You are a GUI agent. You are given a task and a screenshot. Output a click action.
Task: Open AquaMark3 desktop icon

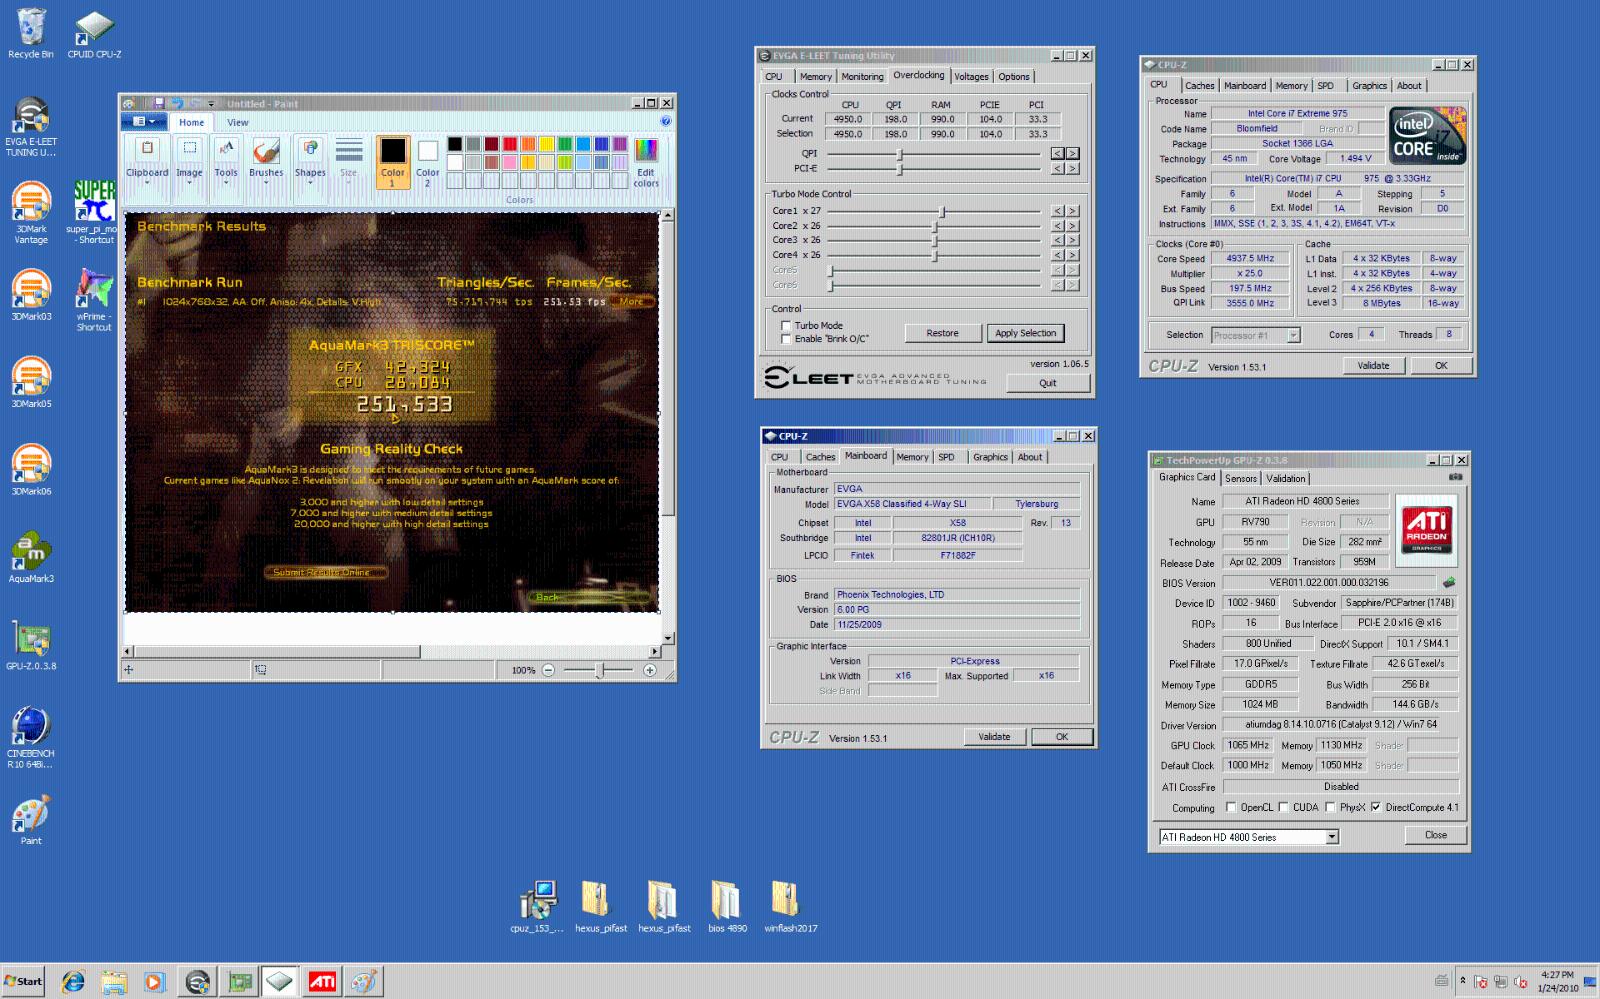coord(31,557)
